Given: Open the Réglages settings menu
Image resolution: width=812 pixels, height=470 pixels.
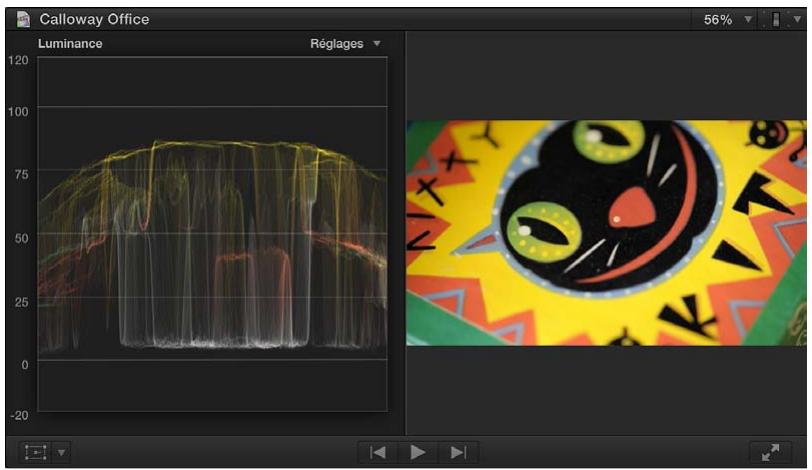Looking at the screenshot, I should 345,43.
